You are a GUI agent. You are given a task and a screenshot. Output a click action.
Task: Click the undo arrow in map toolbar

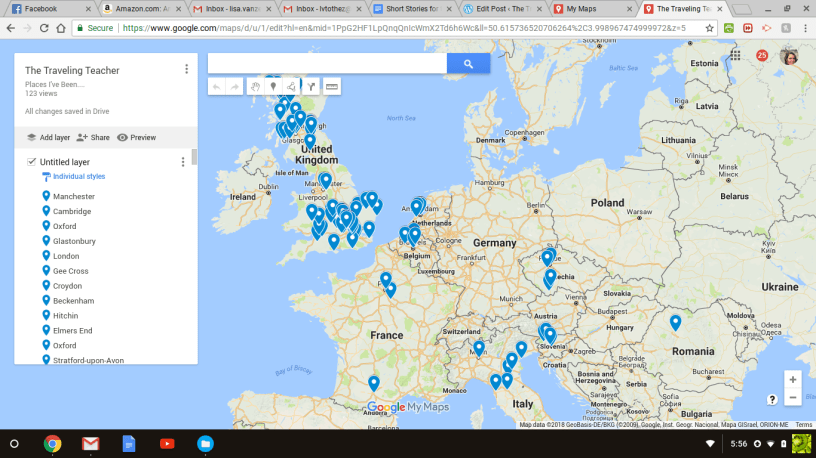pos(217,87)
